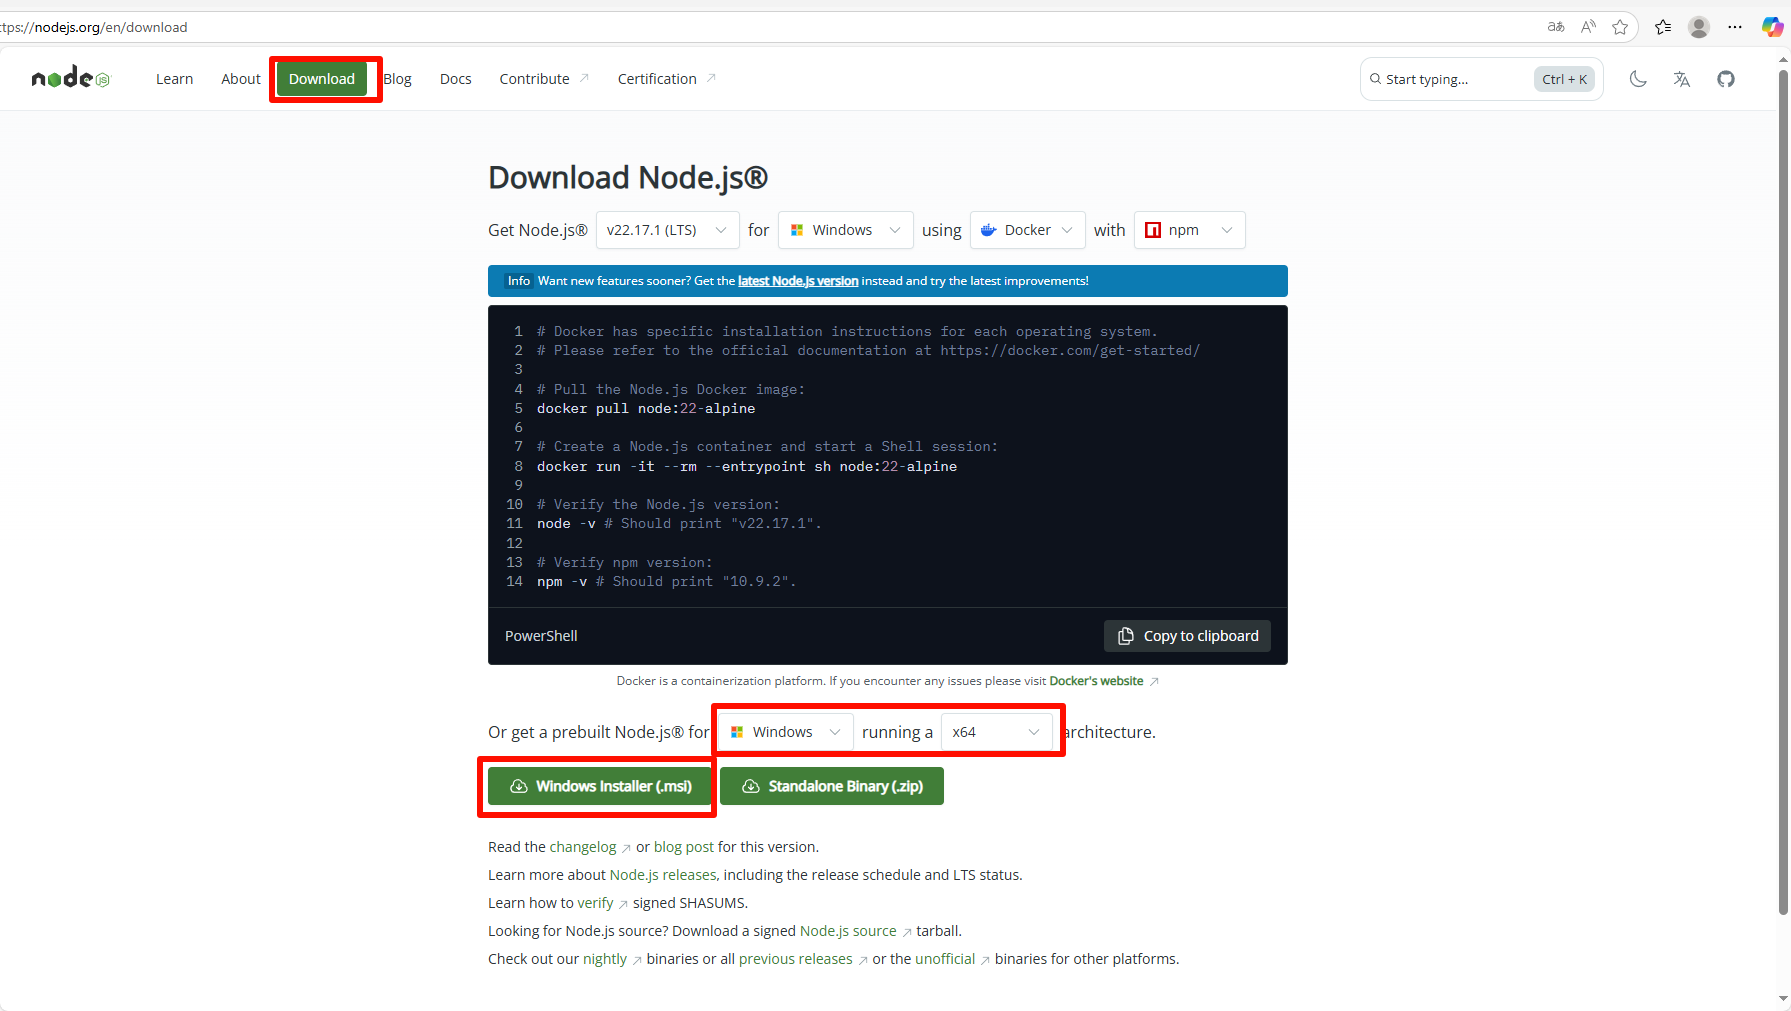Open the npm package manager dropdown
This screenshot has width=1791, height=1011.
[x=1190, y=230]
